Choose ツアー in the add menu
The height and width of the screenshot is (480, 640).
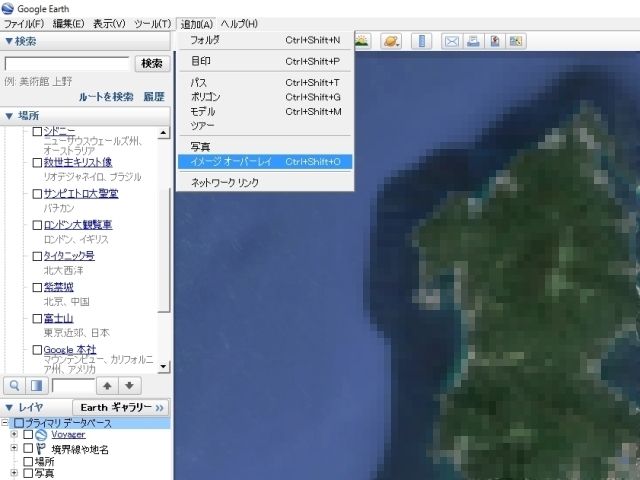(x=265, y=126)
